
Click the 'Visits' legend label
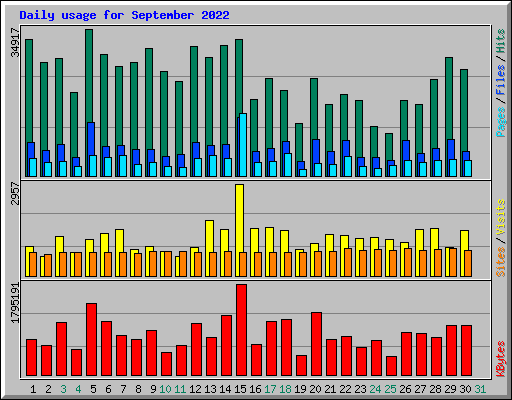coord(501,218)
